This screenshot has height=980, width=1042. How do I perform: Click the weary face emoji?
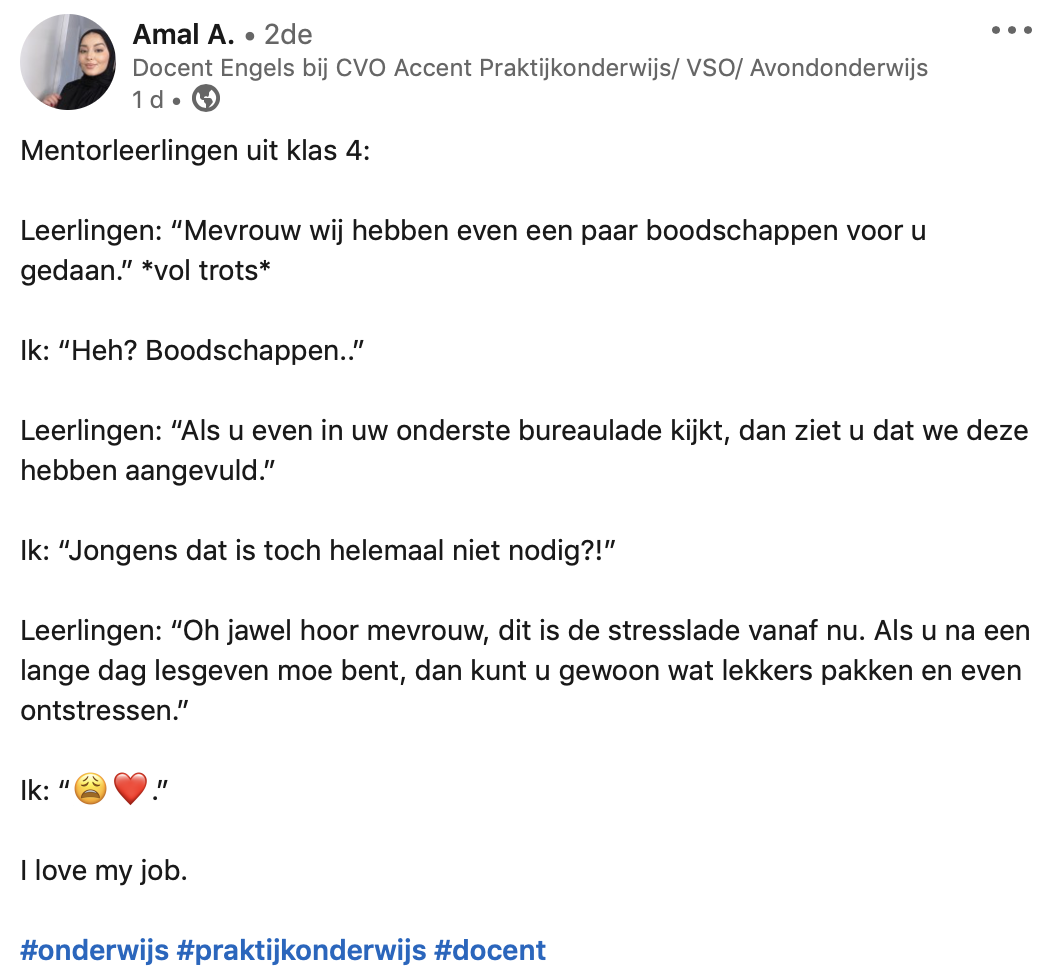point(90,791)
